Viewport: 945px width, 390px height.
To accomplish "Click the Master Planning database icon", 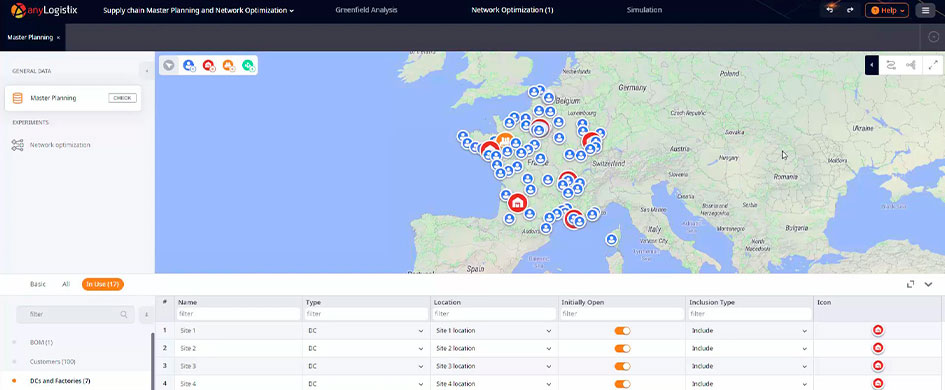I will click(17, 98).
